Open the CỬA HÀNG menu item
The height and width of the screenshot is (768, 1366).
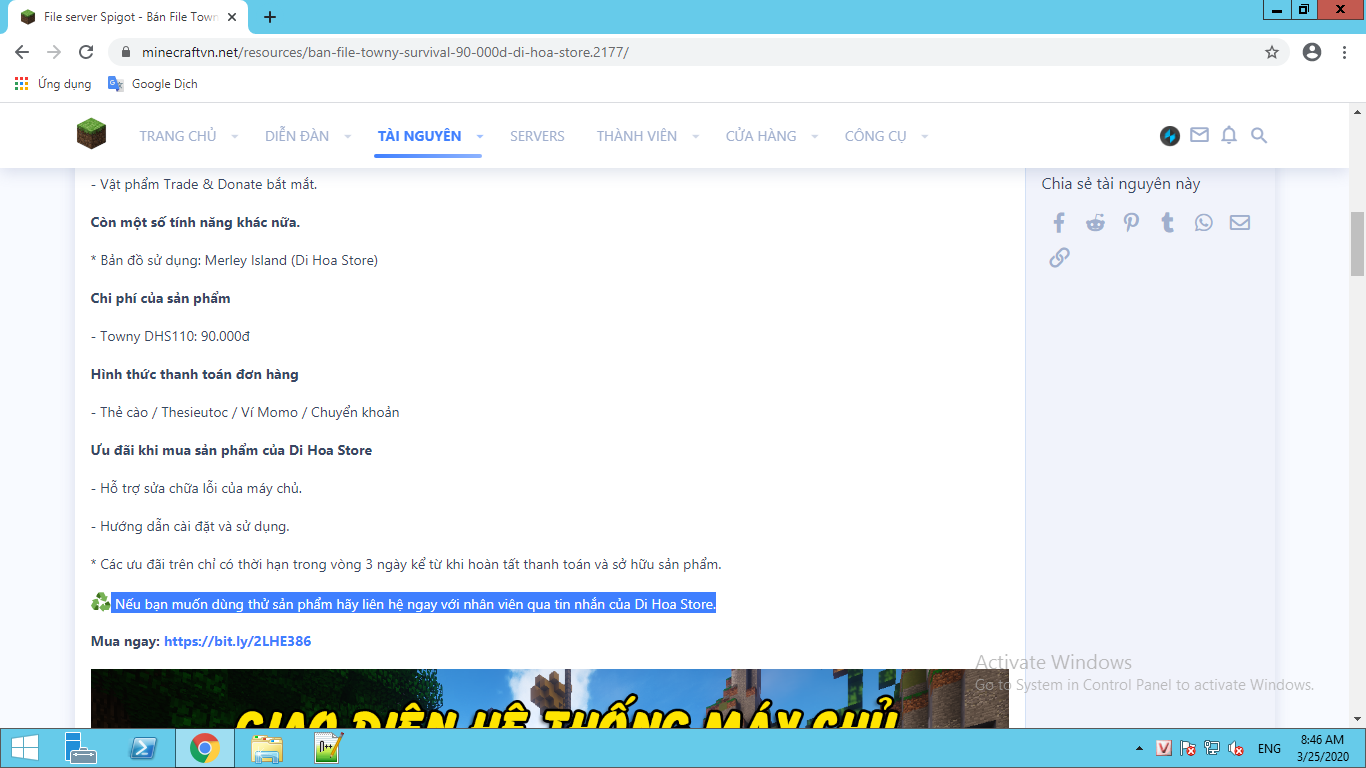point(761,136)
